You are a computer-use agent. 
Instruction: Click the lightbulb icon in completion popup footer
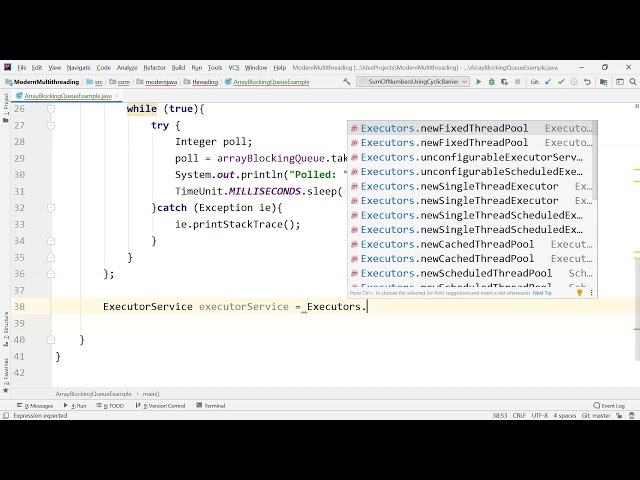580,293
